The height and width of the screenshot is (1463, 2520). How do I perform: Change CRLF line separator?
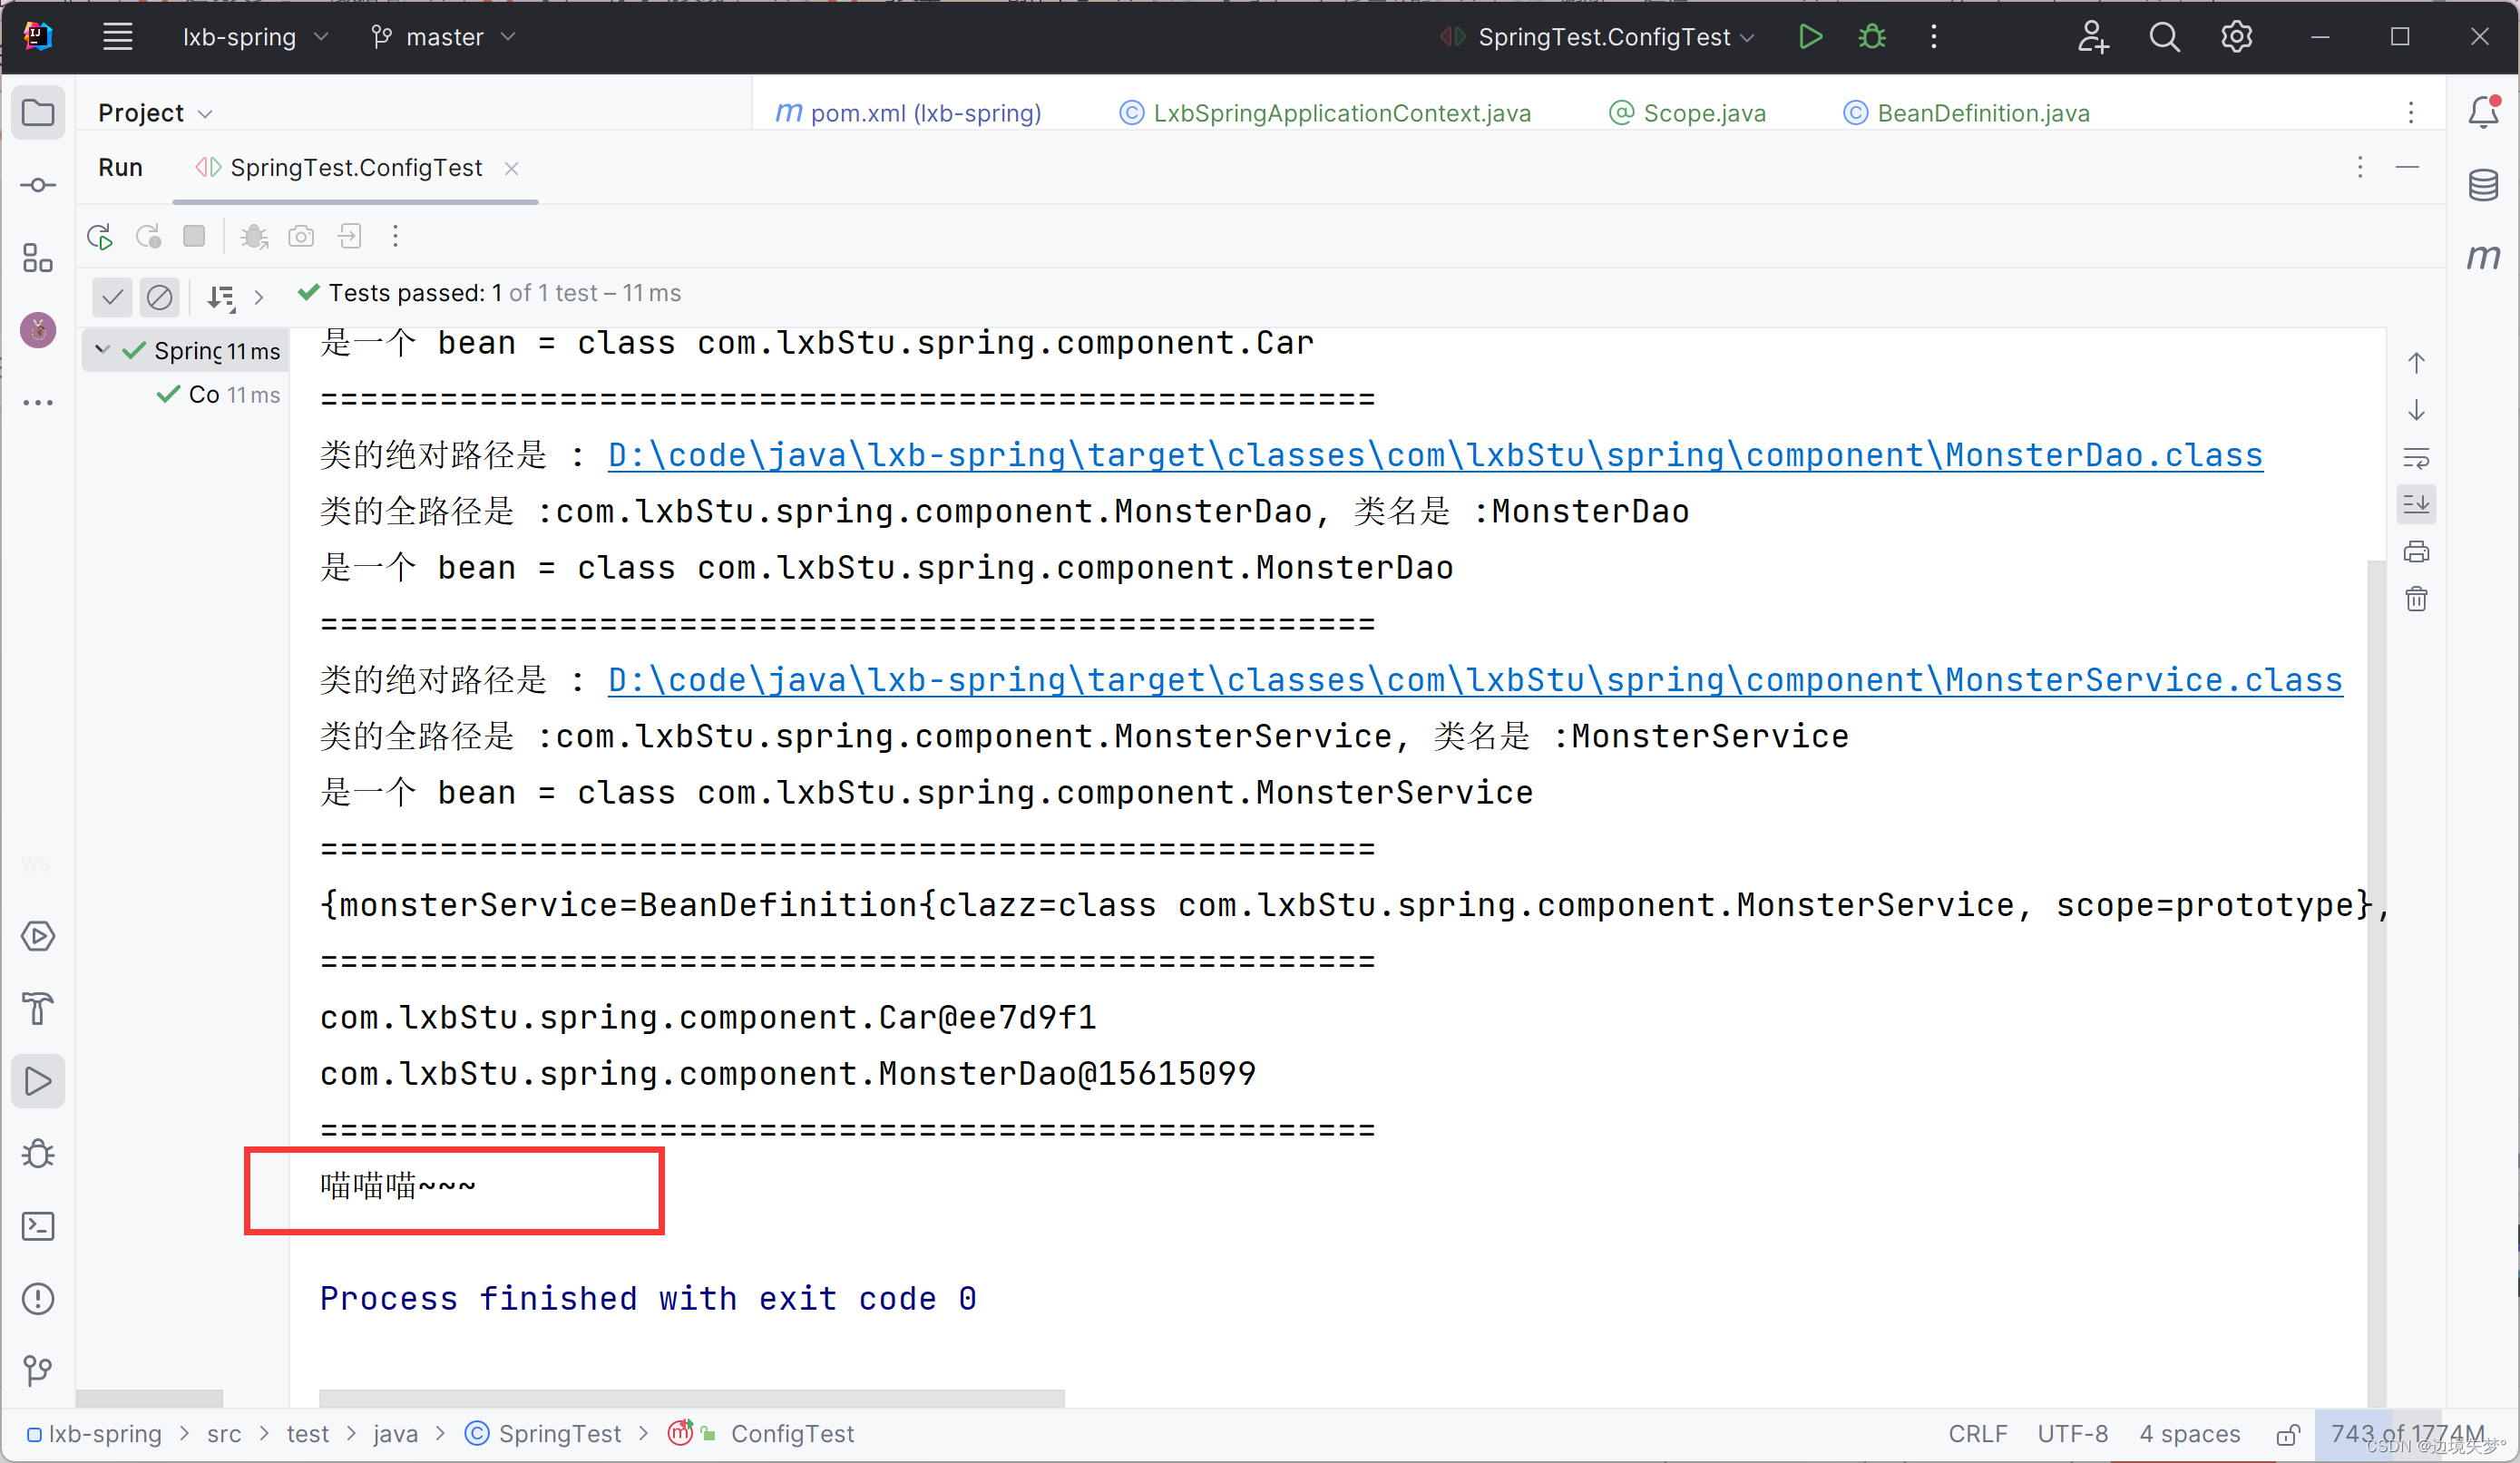pos(1977,1434)
